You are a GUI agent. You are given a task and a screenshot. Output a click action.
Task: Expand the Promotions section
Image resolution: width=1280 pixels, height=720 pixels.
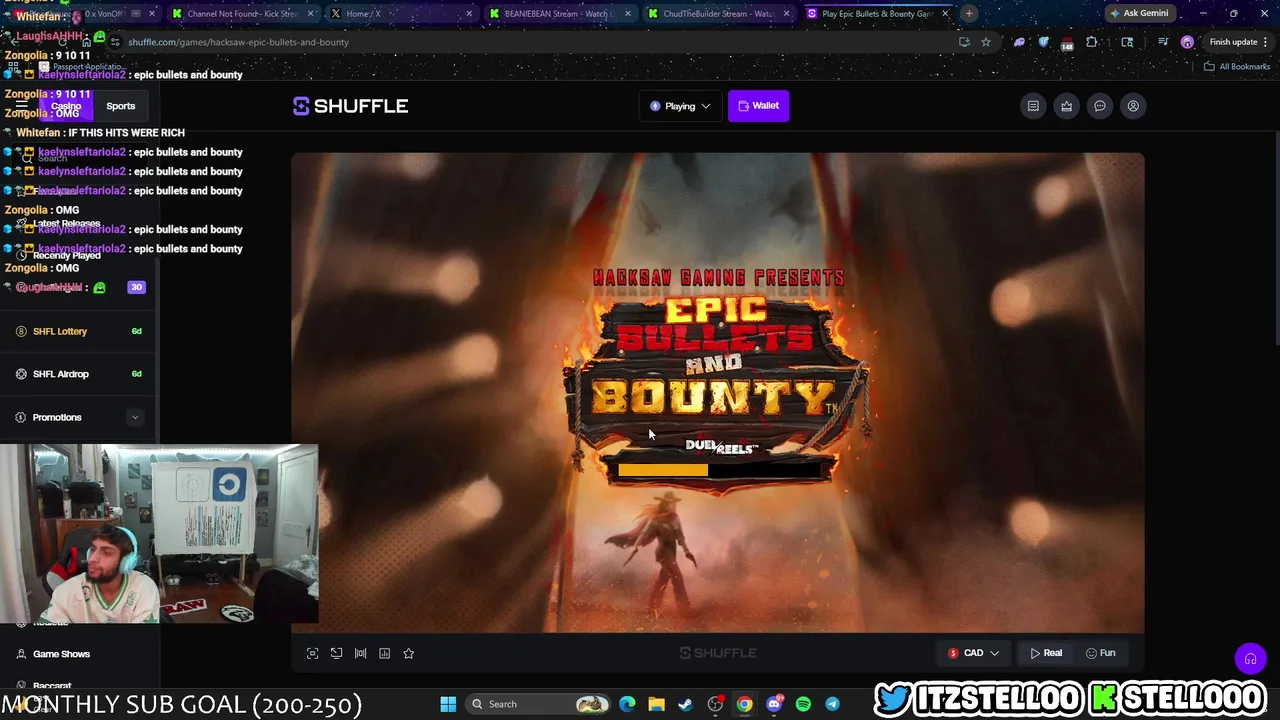tap(135, 417)
